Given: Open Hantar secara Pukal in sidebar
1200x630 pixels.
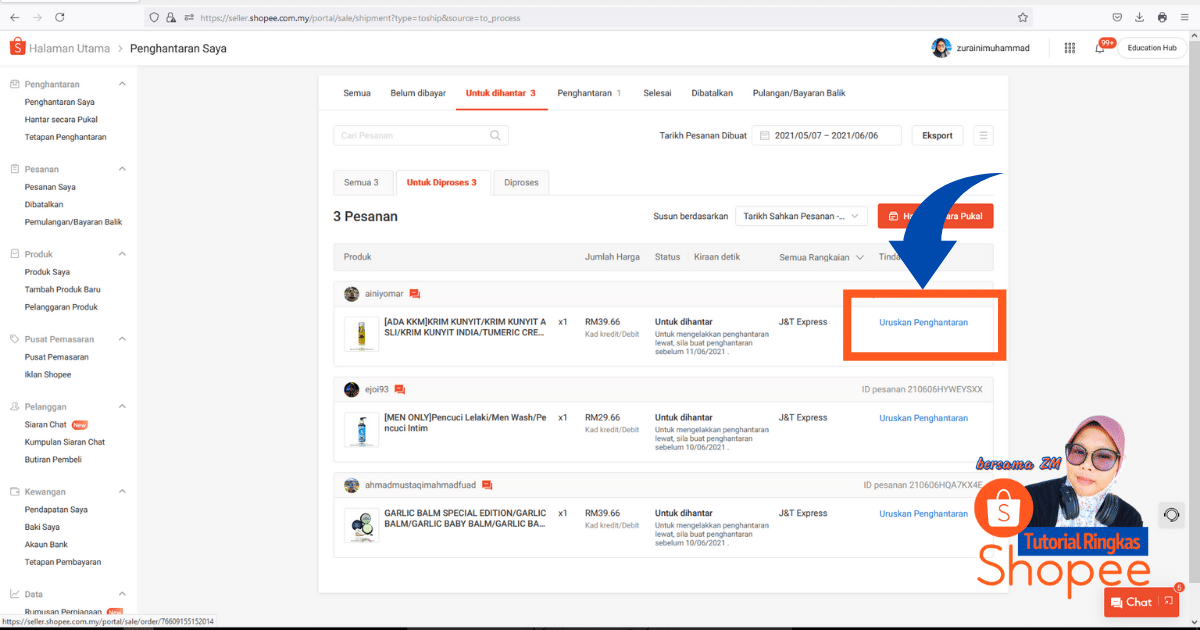Looking at the screenshot, I should point(61,119).
